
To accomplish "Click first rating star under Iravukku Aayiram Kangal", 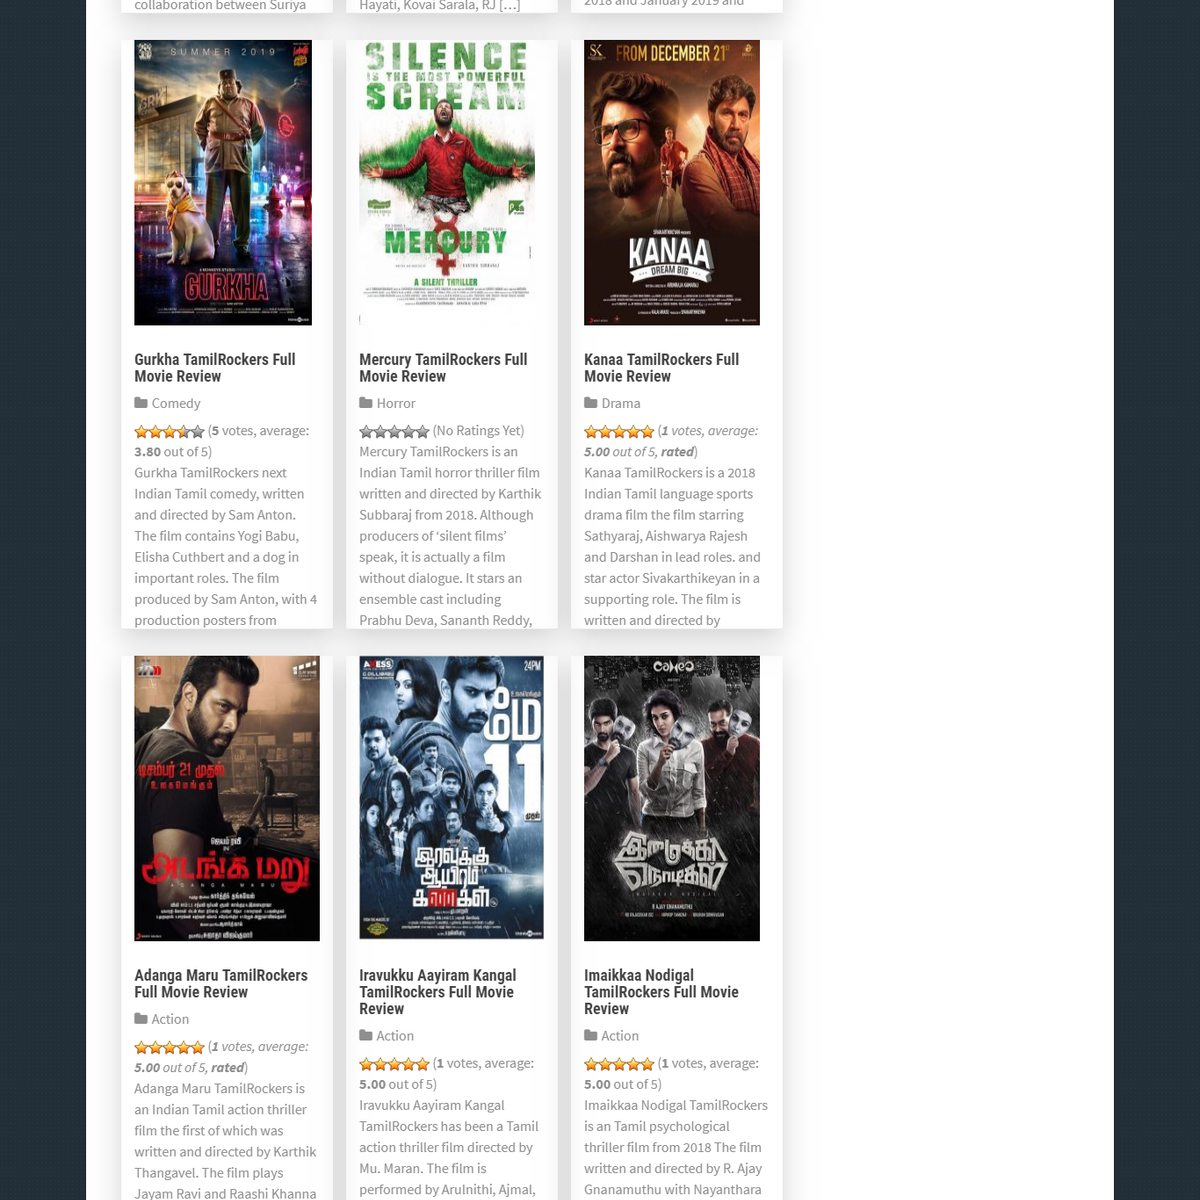I will click(x=366, y=1064).
